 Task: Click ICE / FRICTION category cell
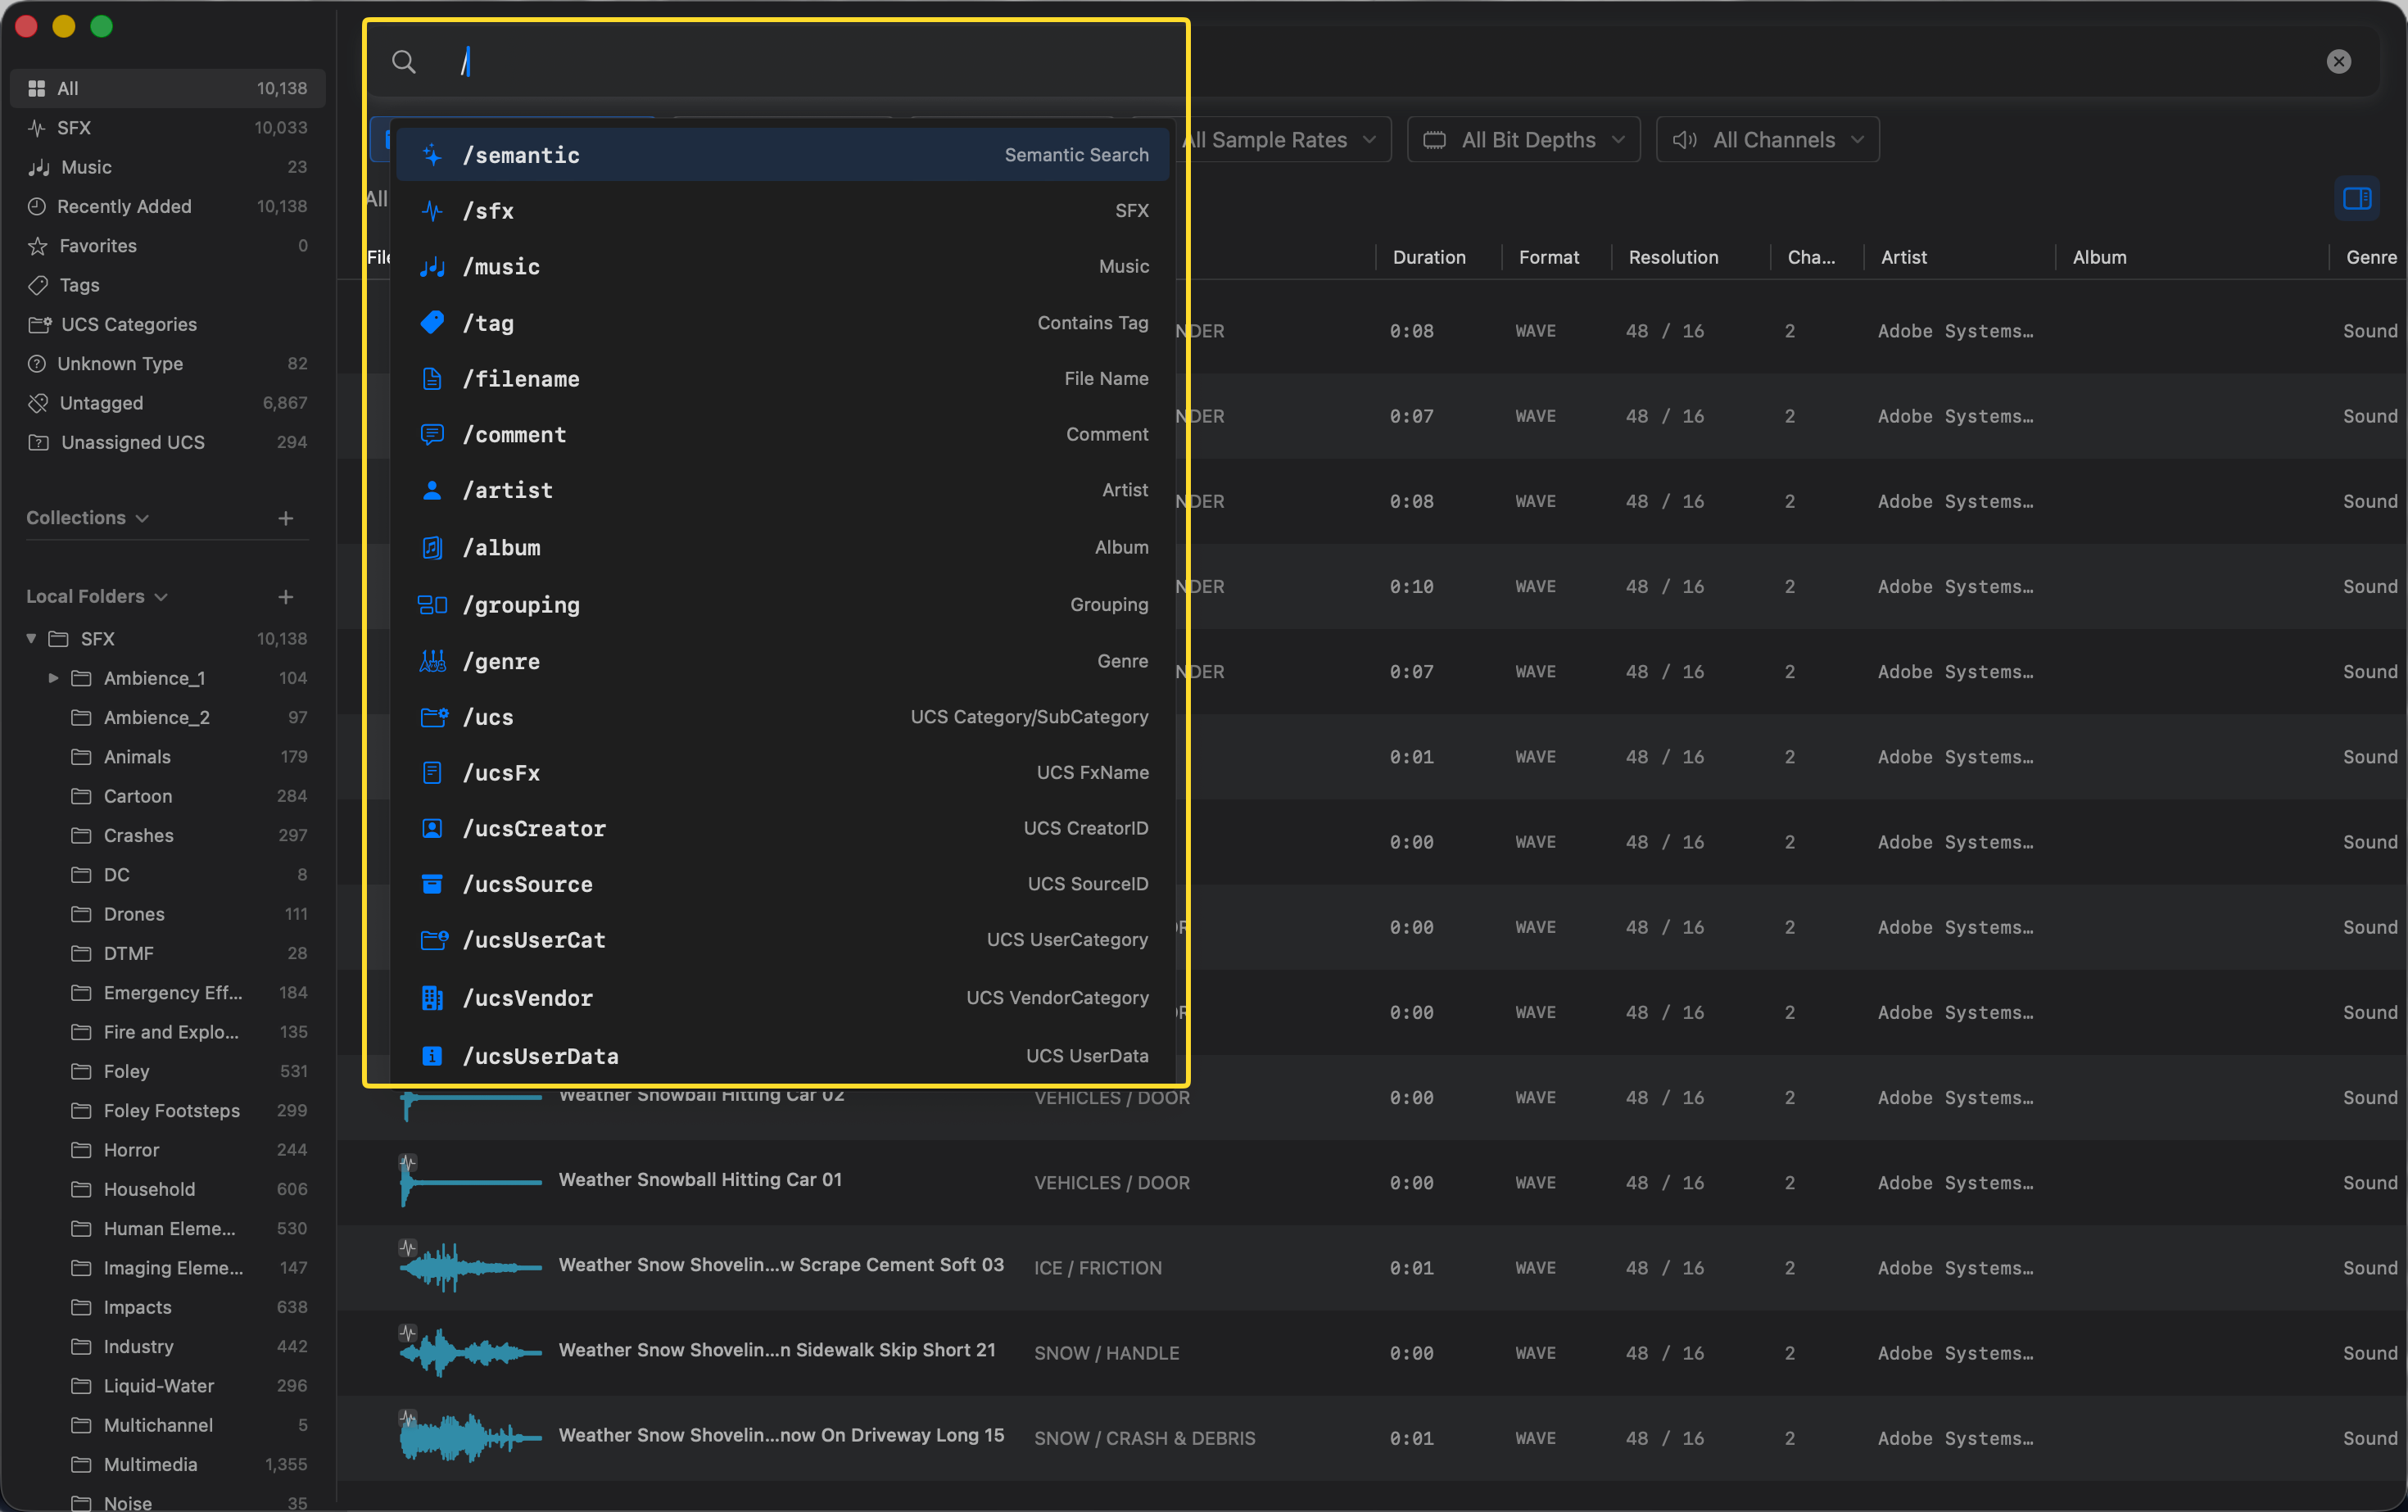1098,1268
